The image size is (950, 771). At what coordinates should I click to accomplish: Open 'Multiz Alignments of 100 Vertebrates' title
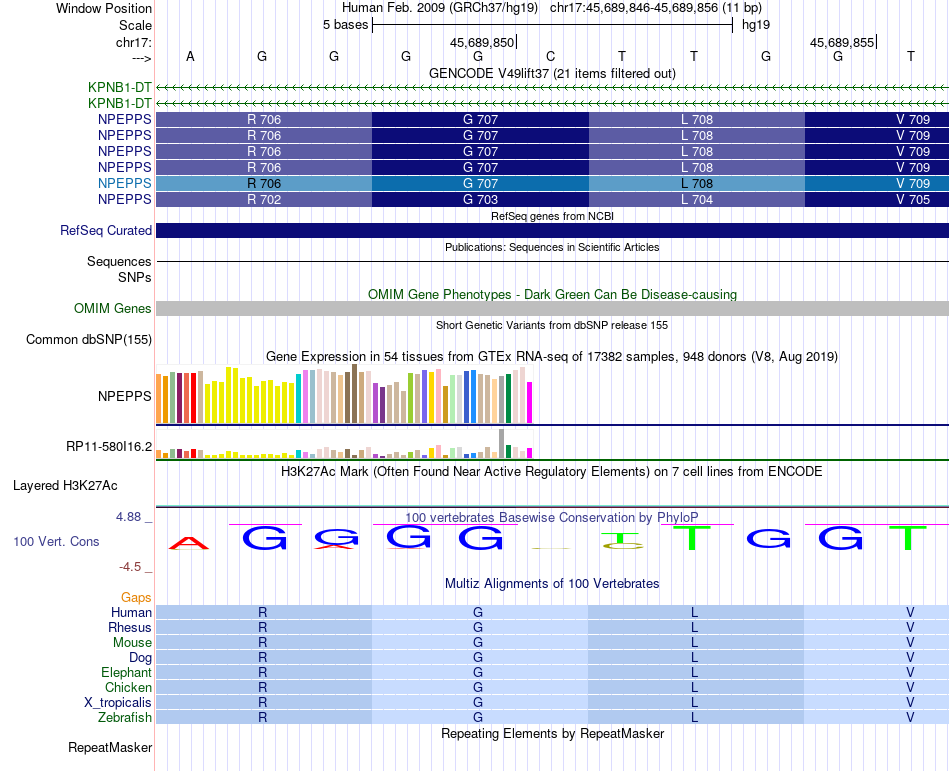click(x=552, y=583)
